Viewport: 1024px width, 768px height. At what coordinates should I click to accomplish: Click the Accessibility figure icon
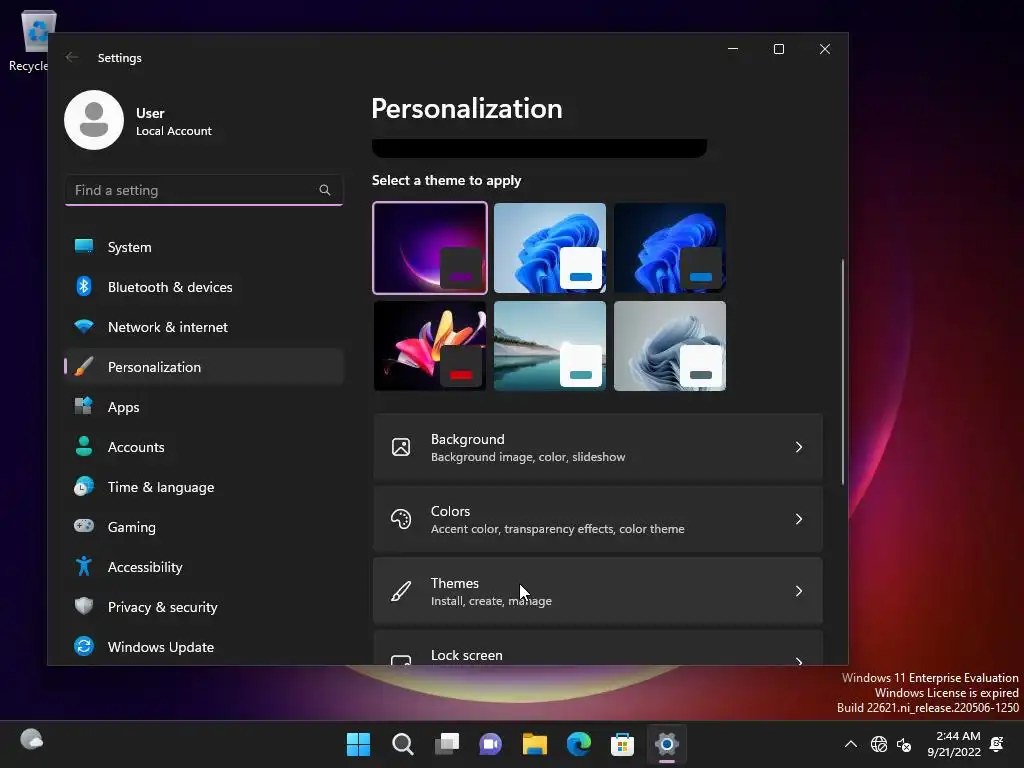coord(84,566)
